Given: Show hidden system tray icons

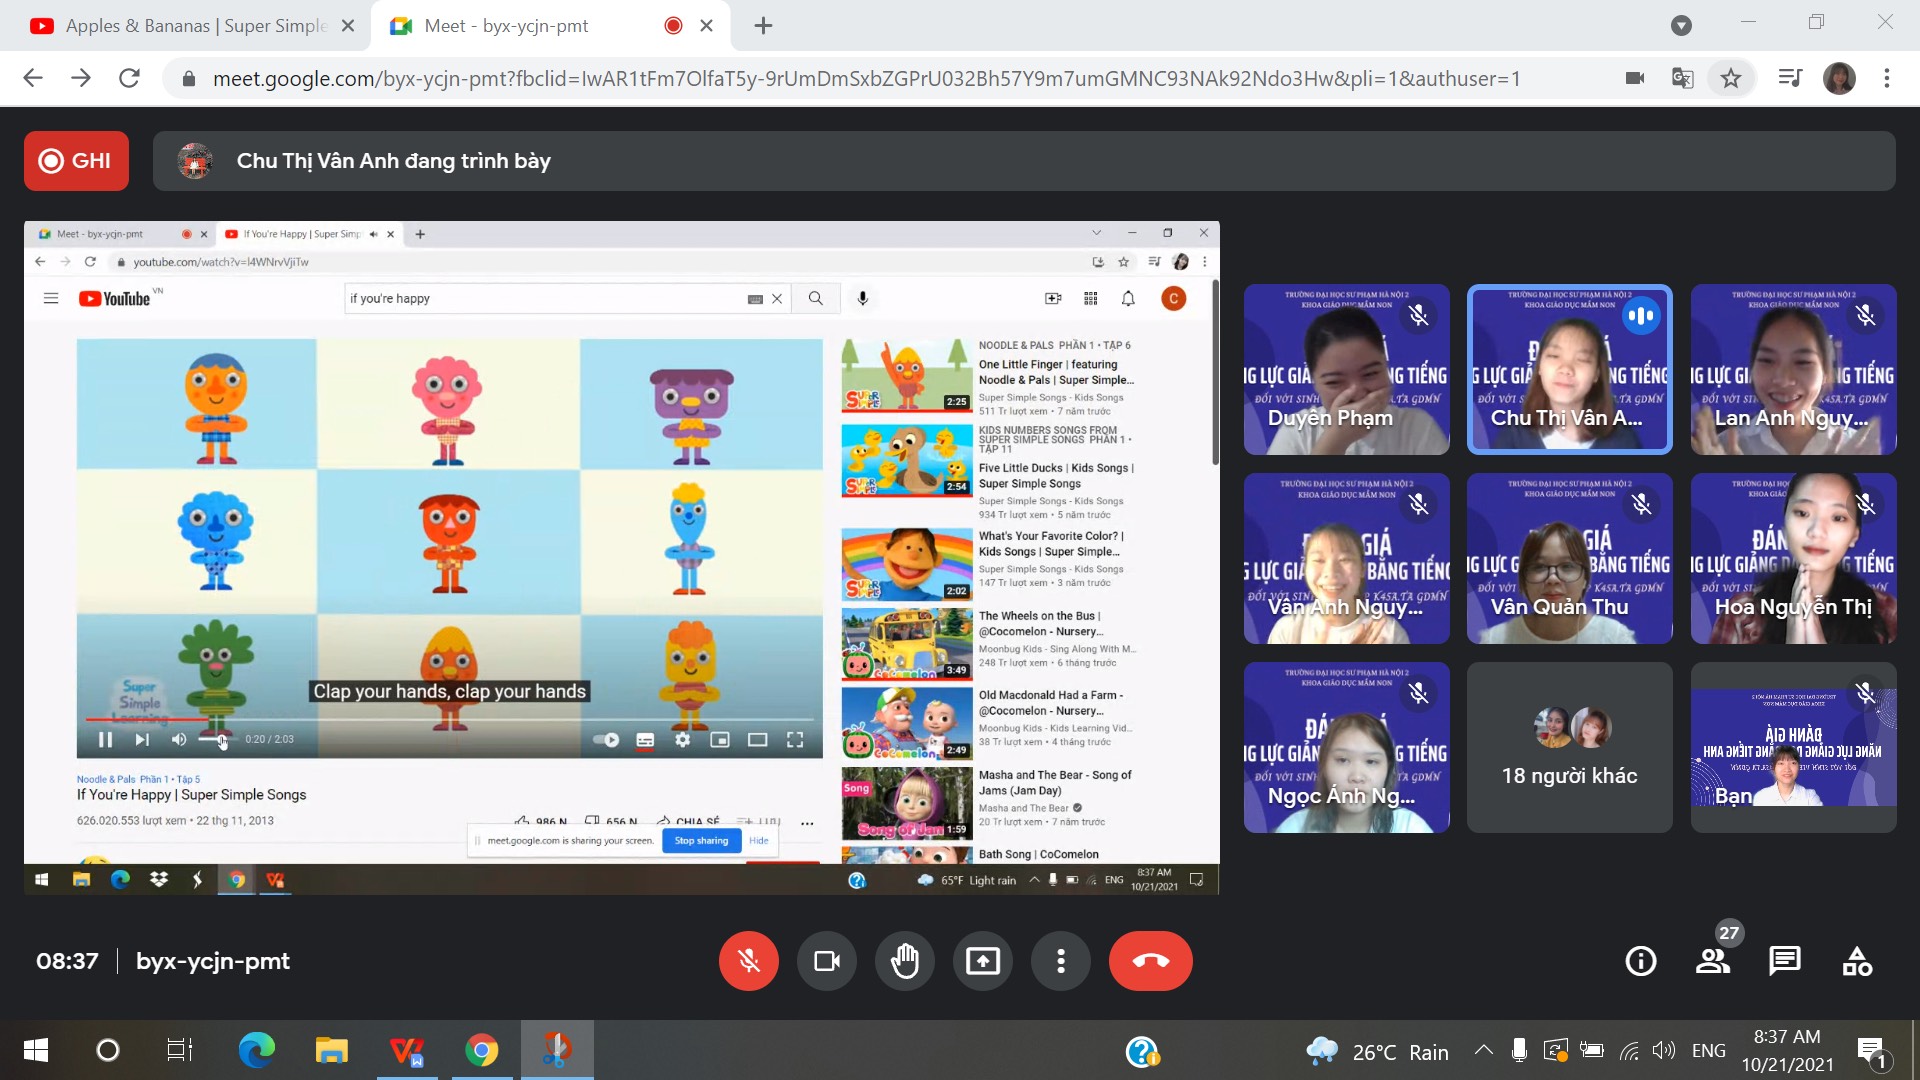Looking at the screenshot, I should point(1484,1050).
